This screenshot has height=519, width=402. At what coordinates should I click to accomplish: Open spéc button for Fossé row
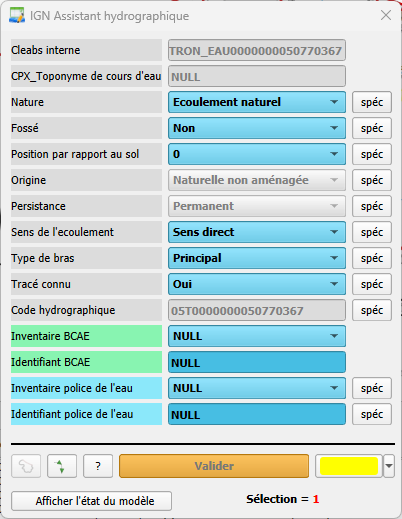(x=372, y=128)
